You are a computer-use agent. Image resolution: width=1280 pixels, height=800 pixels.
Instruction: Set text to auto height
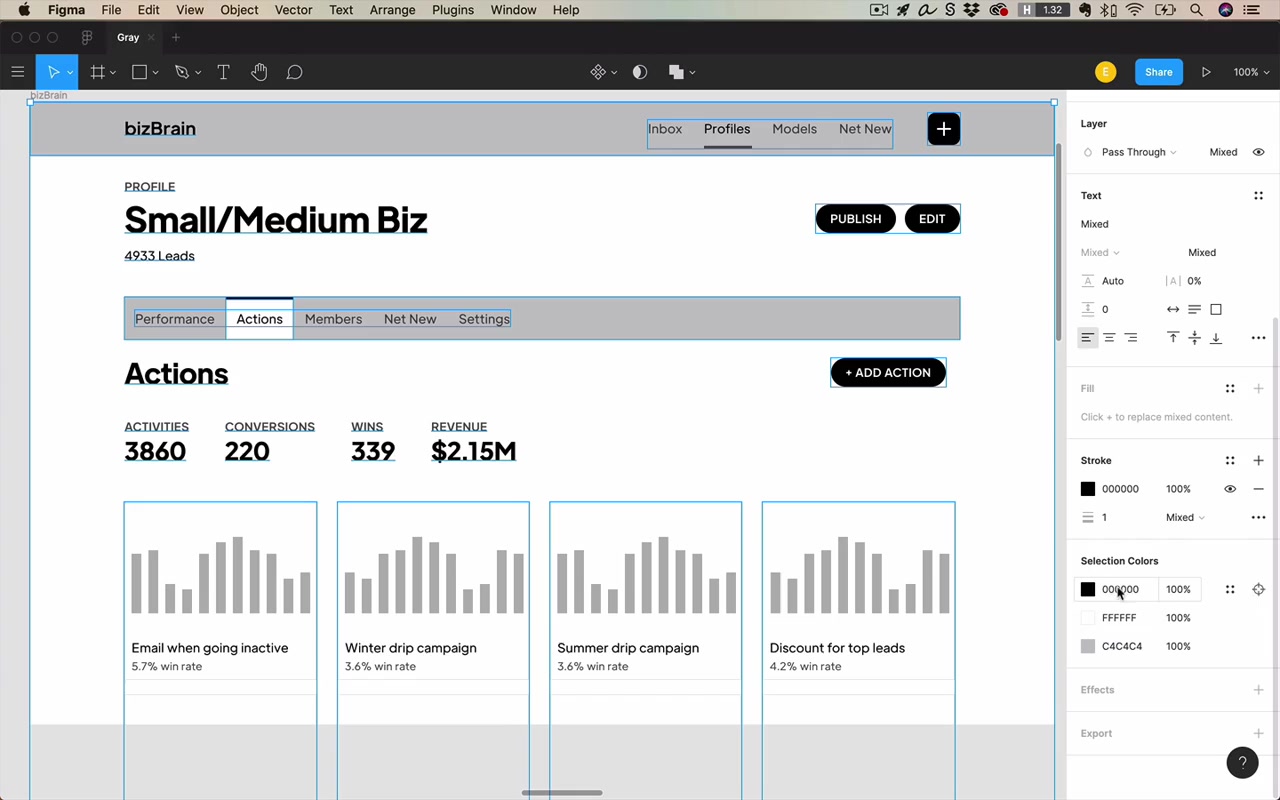(x=1194, y=309)
